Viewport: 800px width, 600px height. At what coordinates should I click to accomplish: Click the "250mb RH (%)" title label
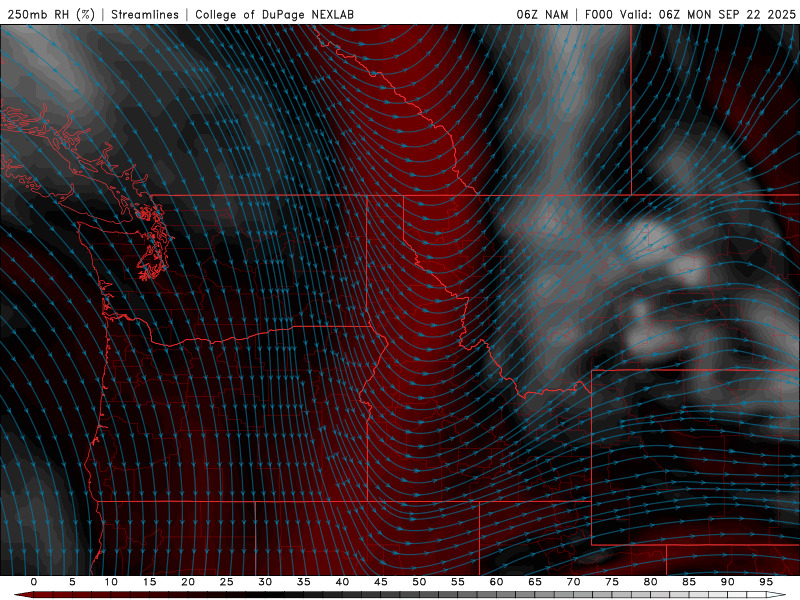click(x=51, y=14)
